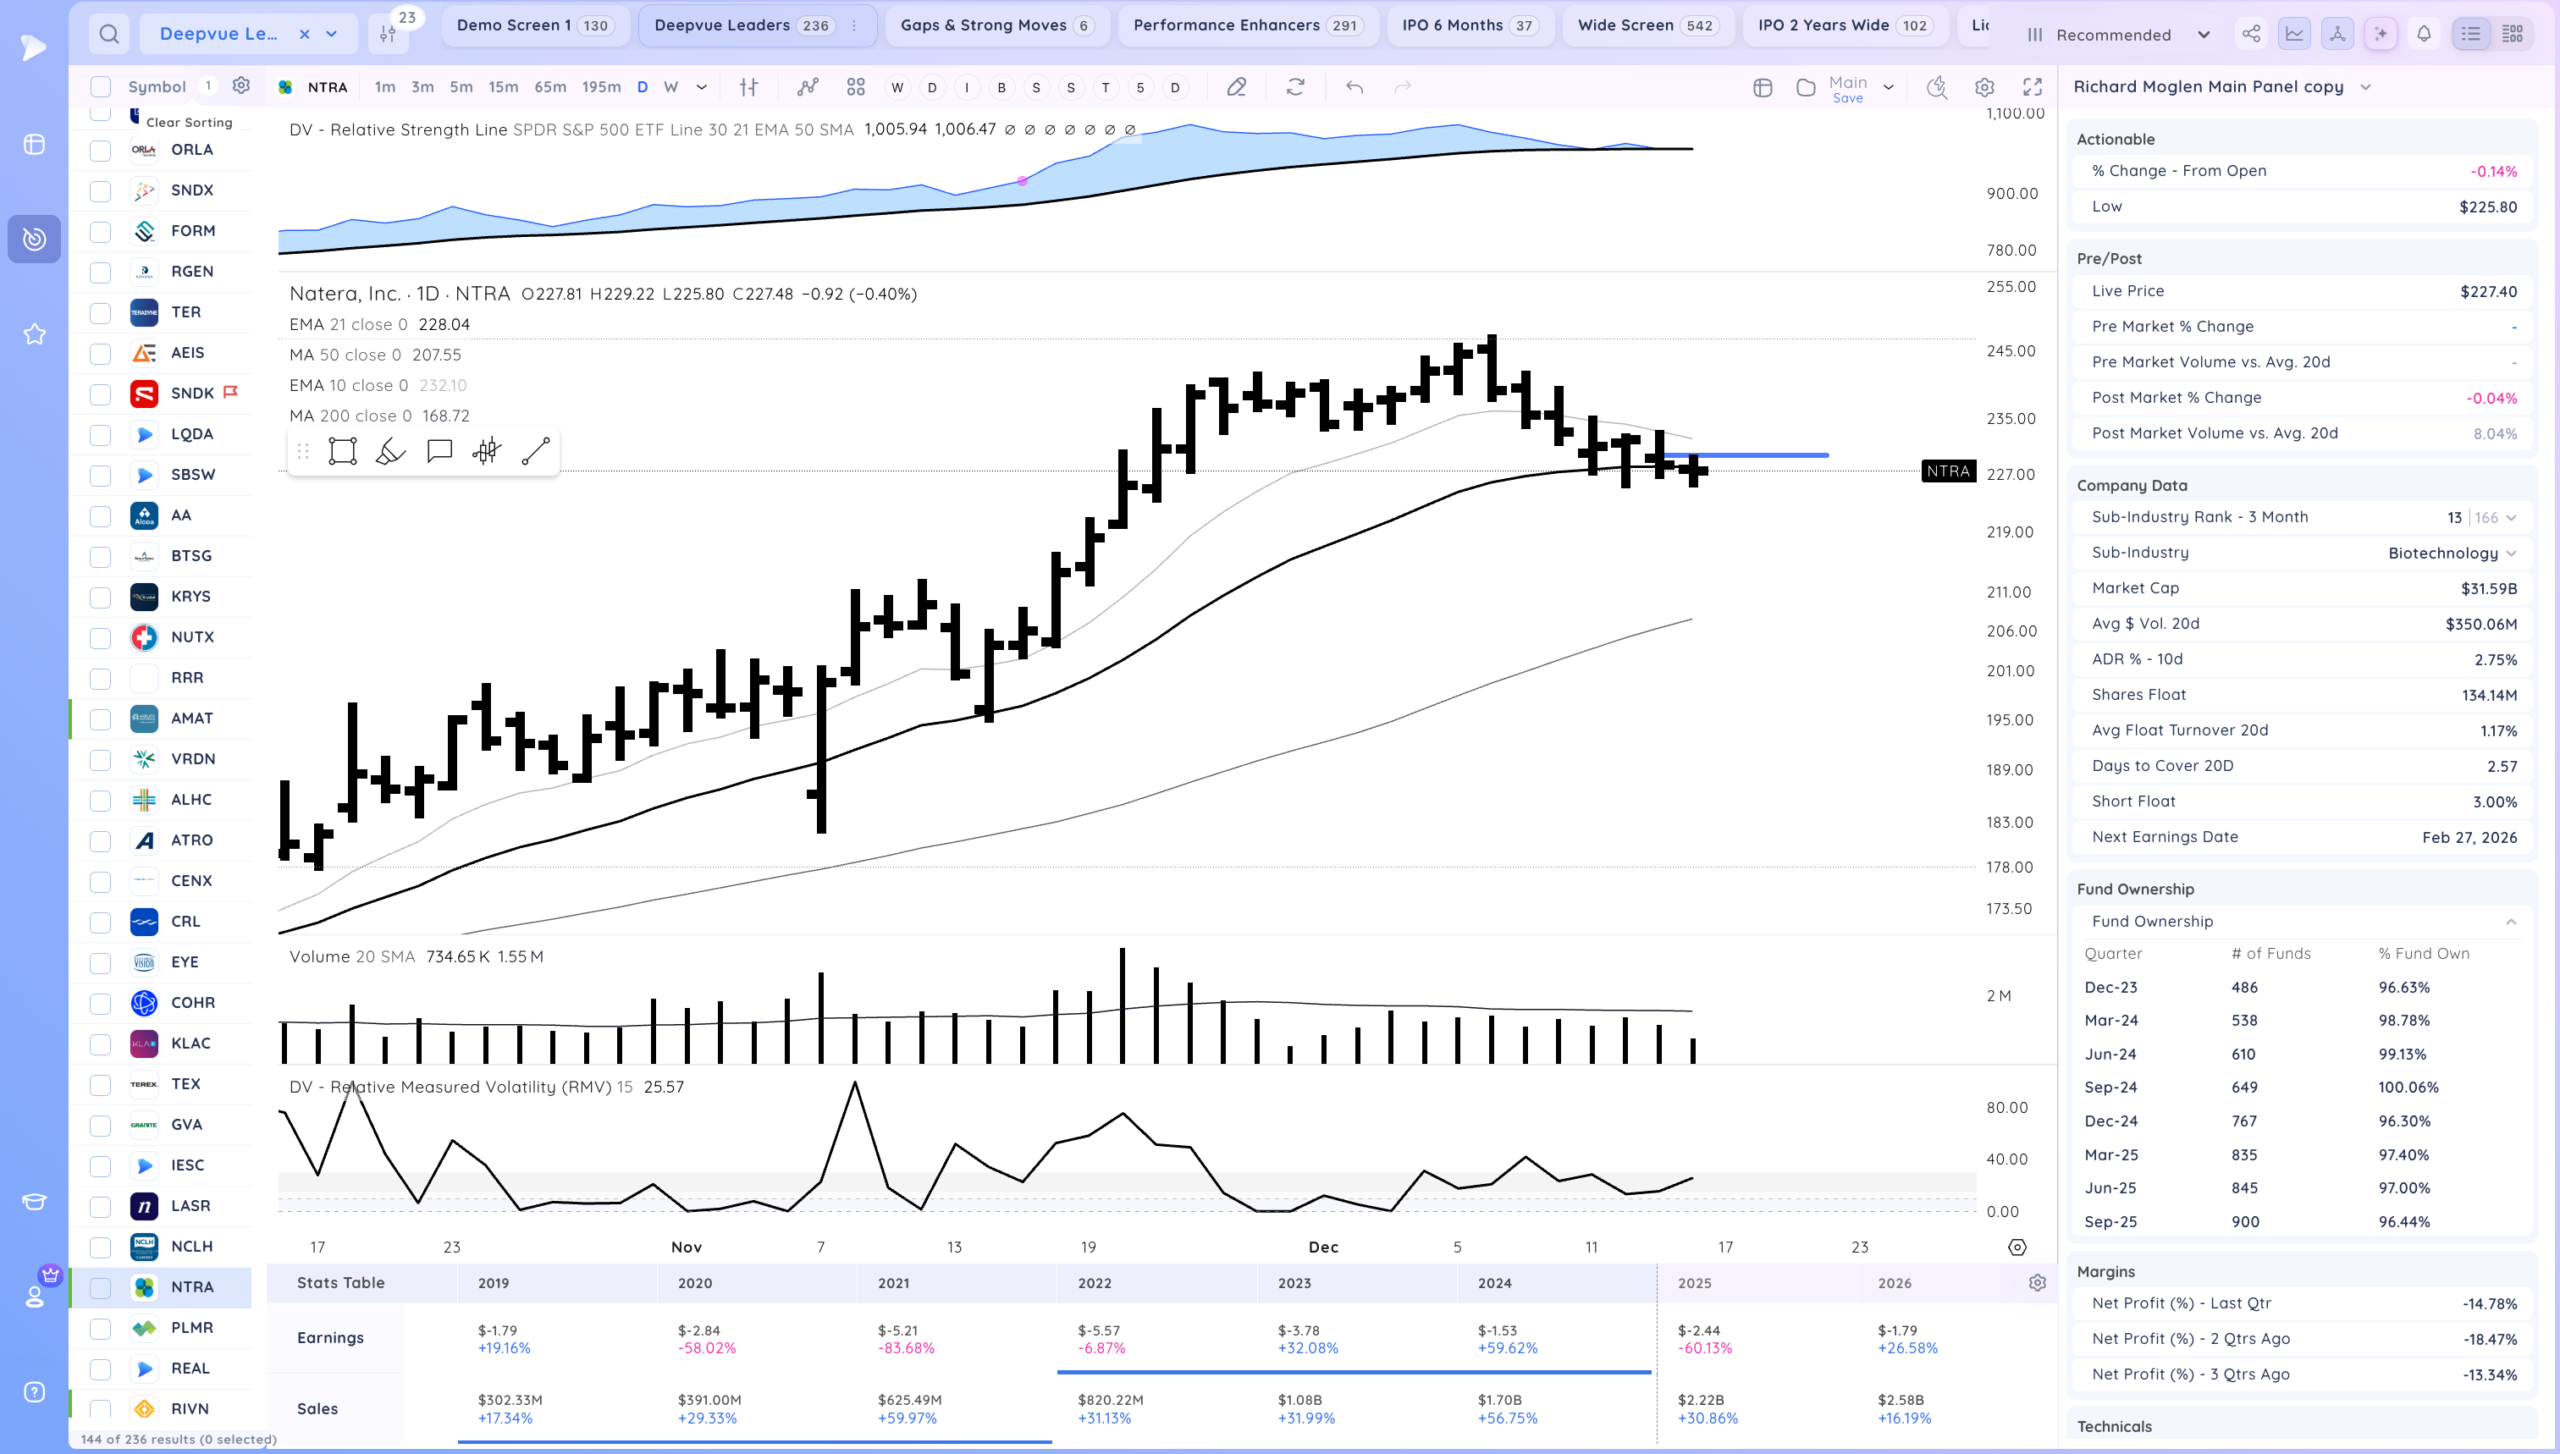Collapse the Fund Ownership section
This screenshot has height=1454, width=2560.
[2510, 922]
